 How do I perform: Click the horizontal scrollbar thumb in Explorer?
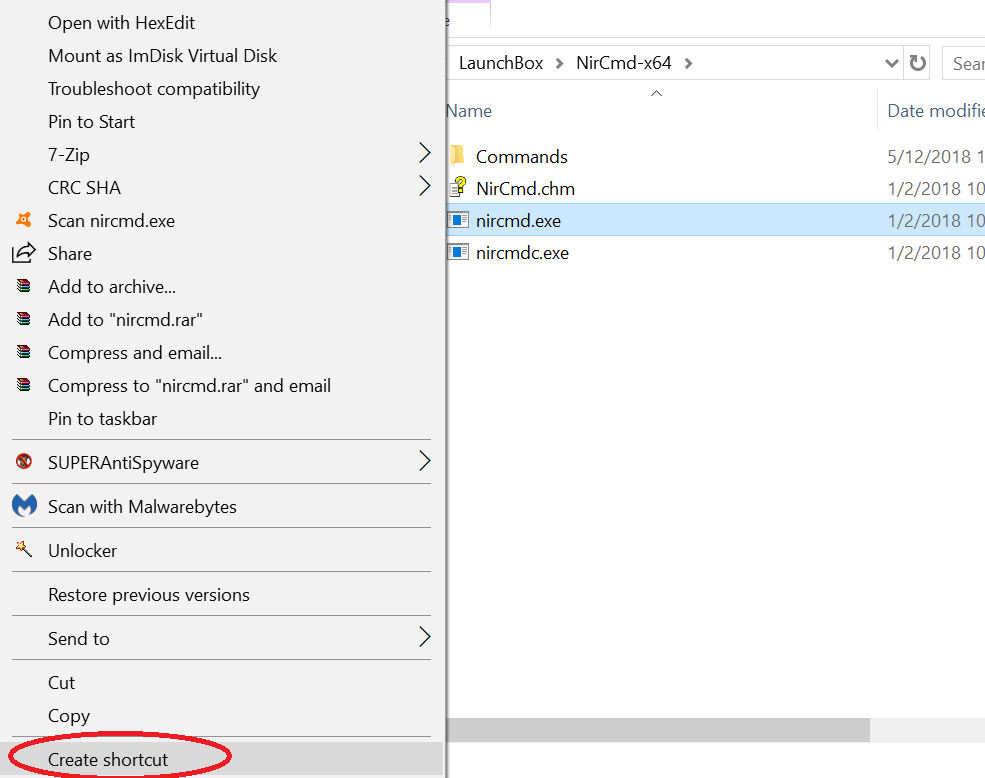(658, 730)
